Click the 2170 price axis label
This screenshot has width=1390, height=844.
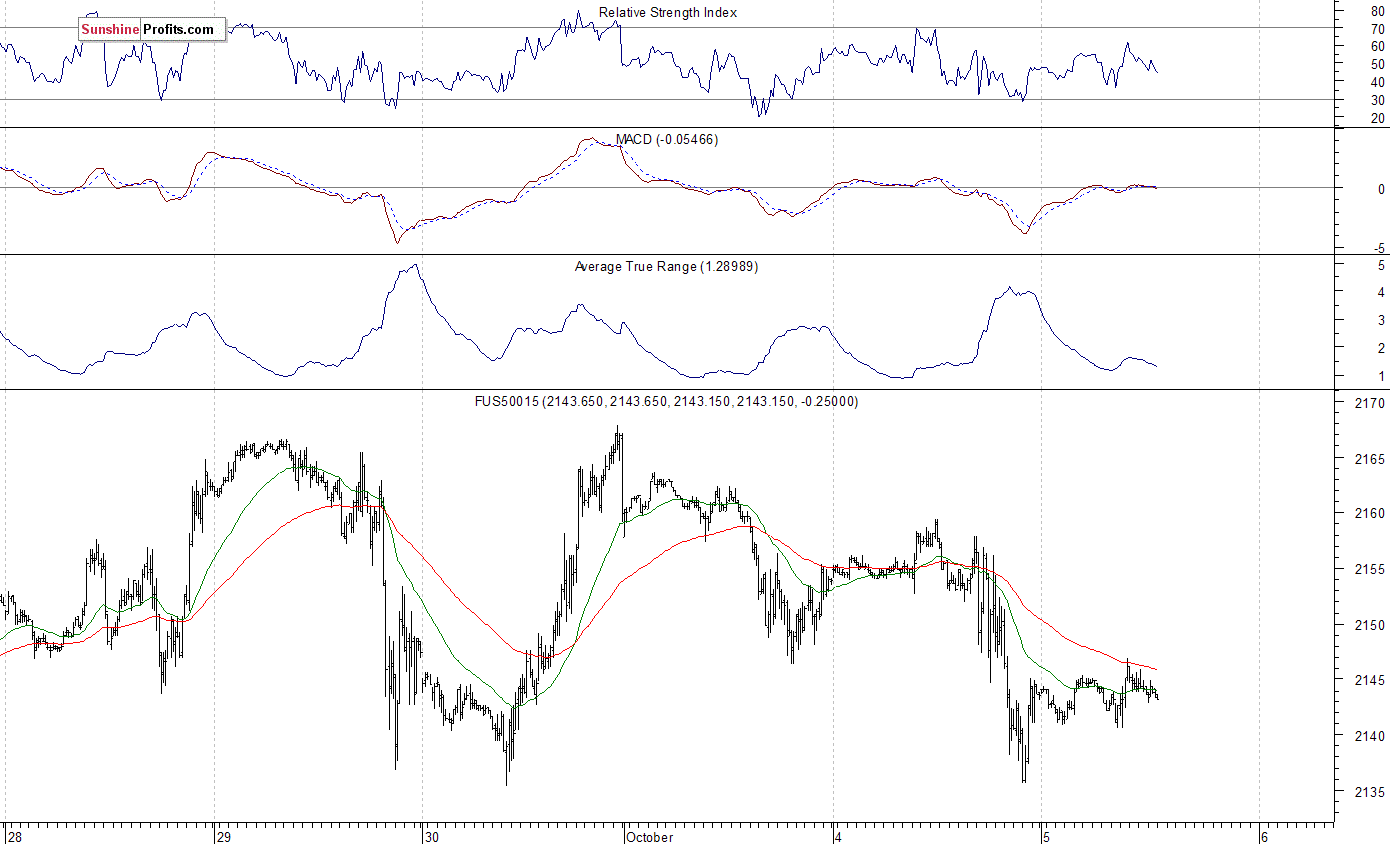tap(1371, 403)
